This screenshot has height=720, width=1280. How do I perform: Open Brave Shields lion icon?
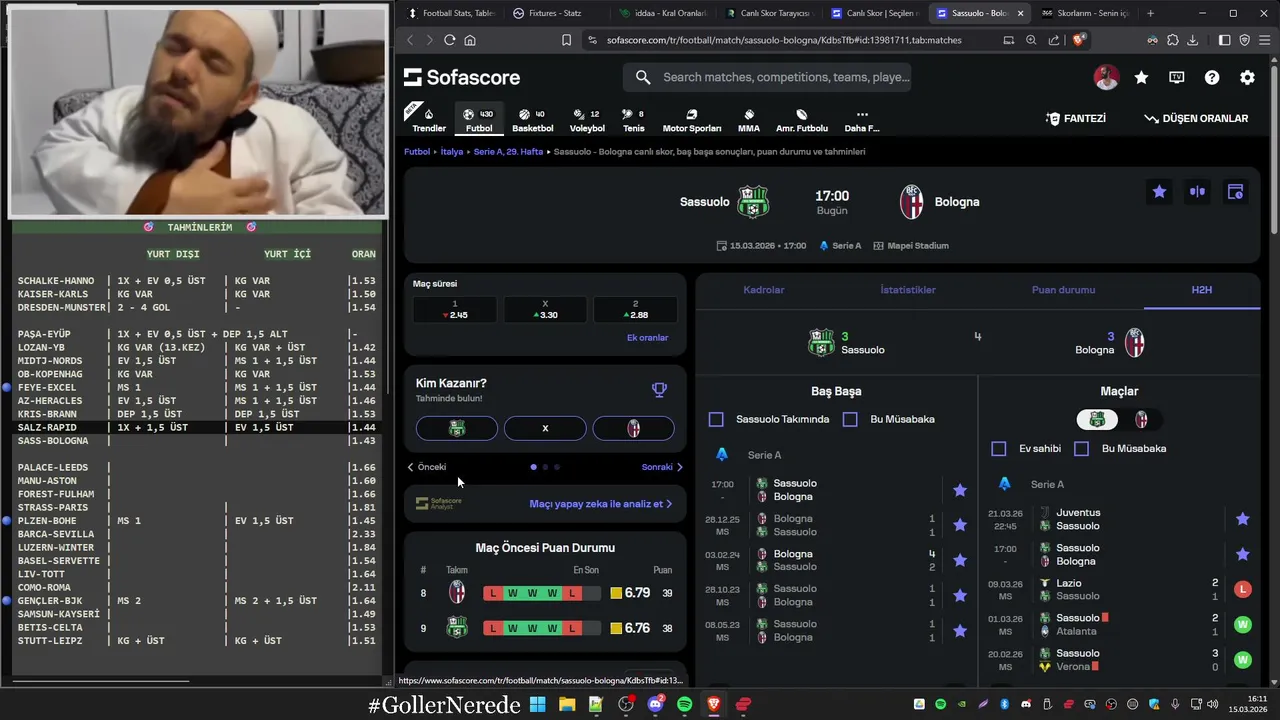[x=1079, y=40]
